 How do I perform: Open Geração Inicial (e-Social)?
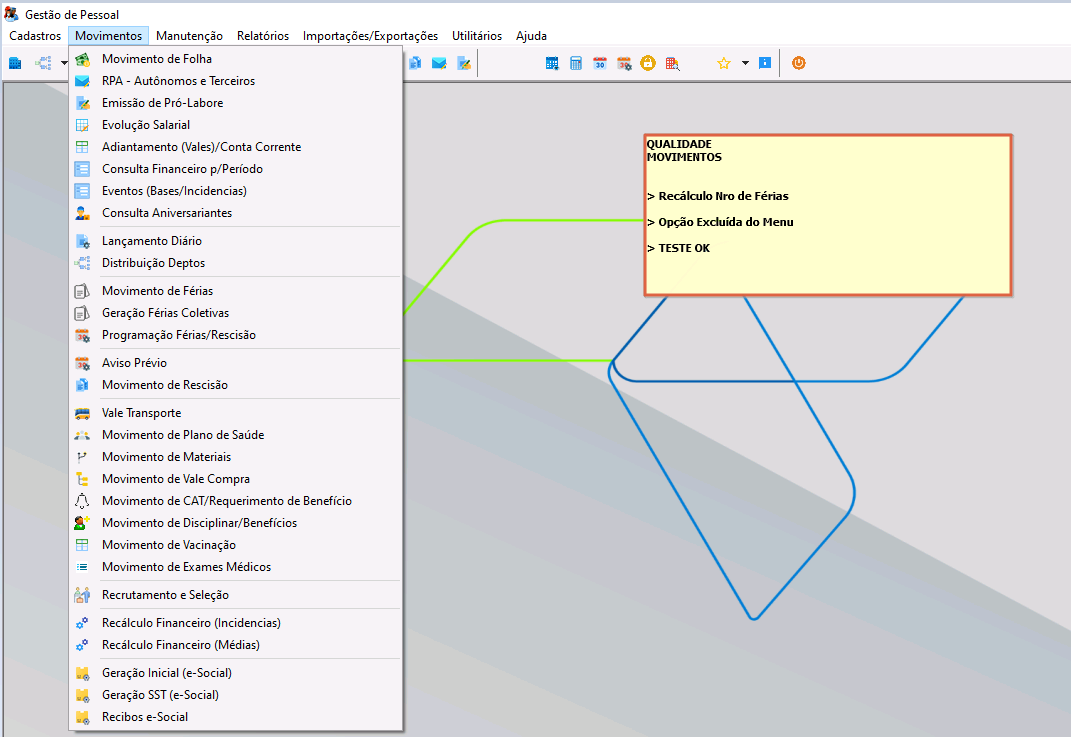[x=236, y=673]
